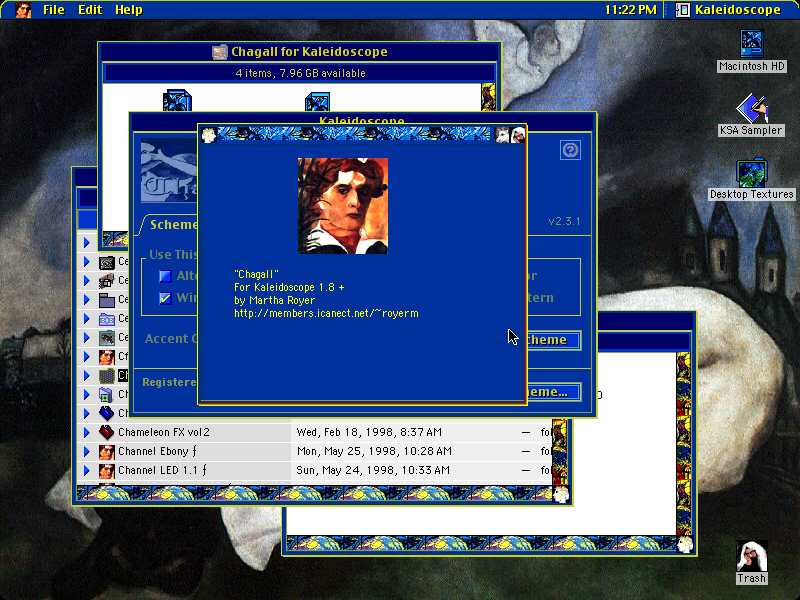Click the 'For Kaleidoscope 1.8 +' line
Image resolution: width=800 pixels, height=600 pixels.
tap(289, 287)
